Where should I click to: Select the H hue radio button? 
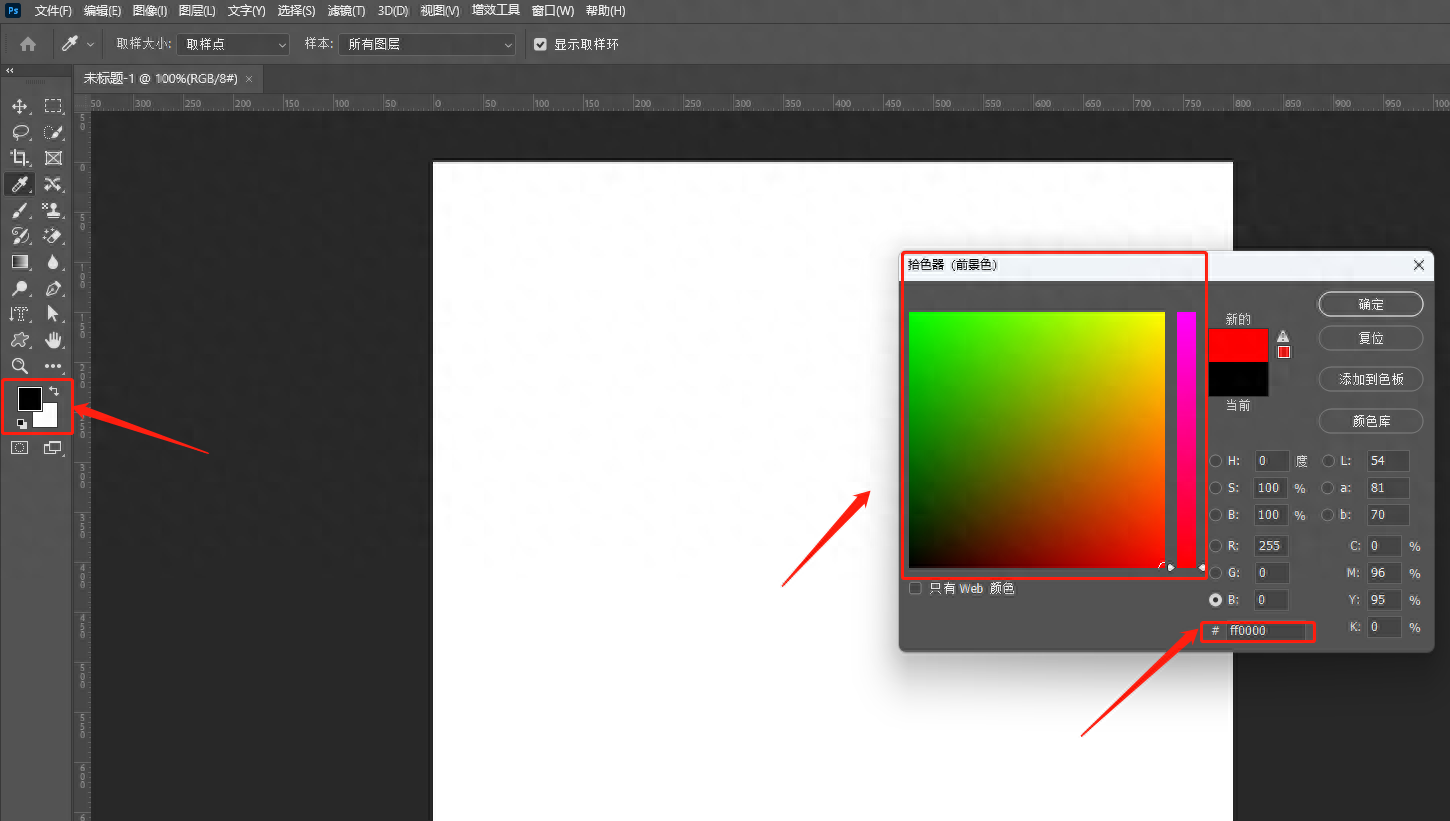click(1216, 461)
